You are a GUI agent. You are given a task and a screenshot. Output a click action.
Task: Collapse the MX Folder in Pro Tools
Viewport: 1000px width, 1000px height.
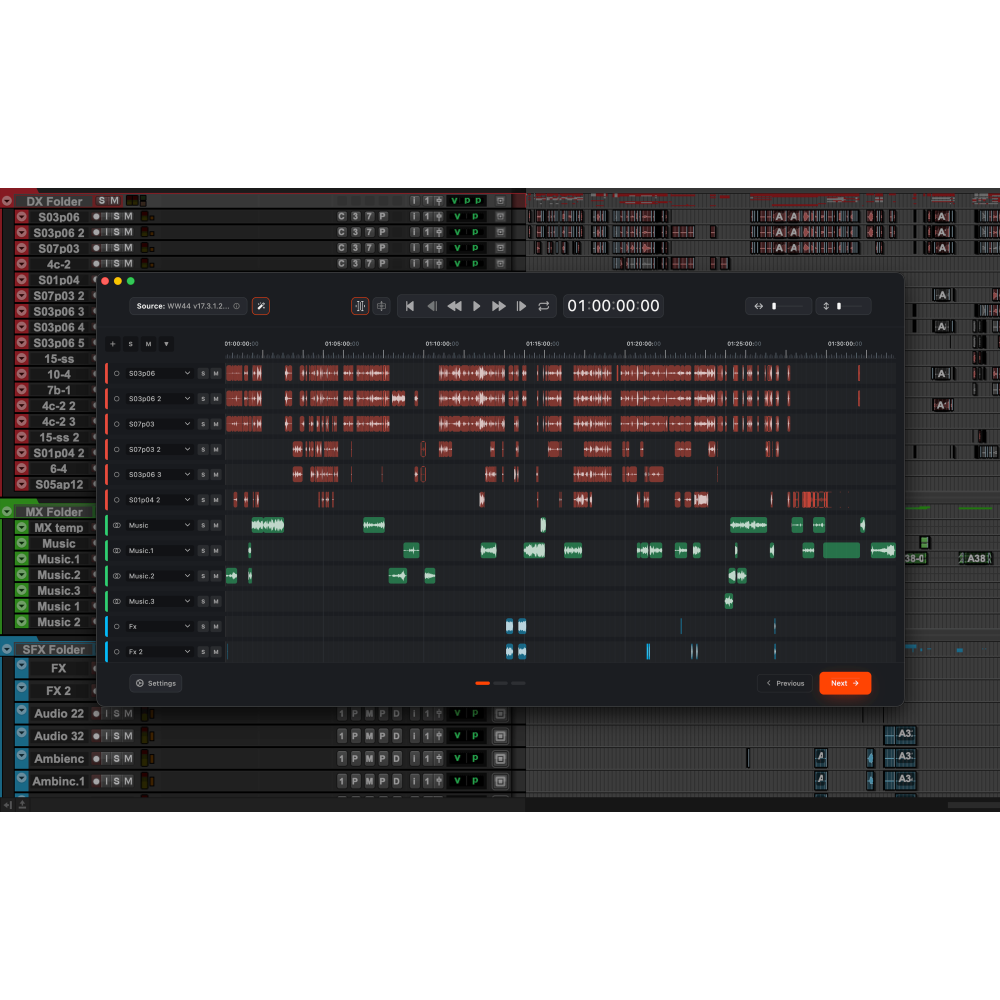coord(7,511)
